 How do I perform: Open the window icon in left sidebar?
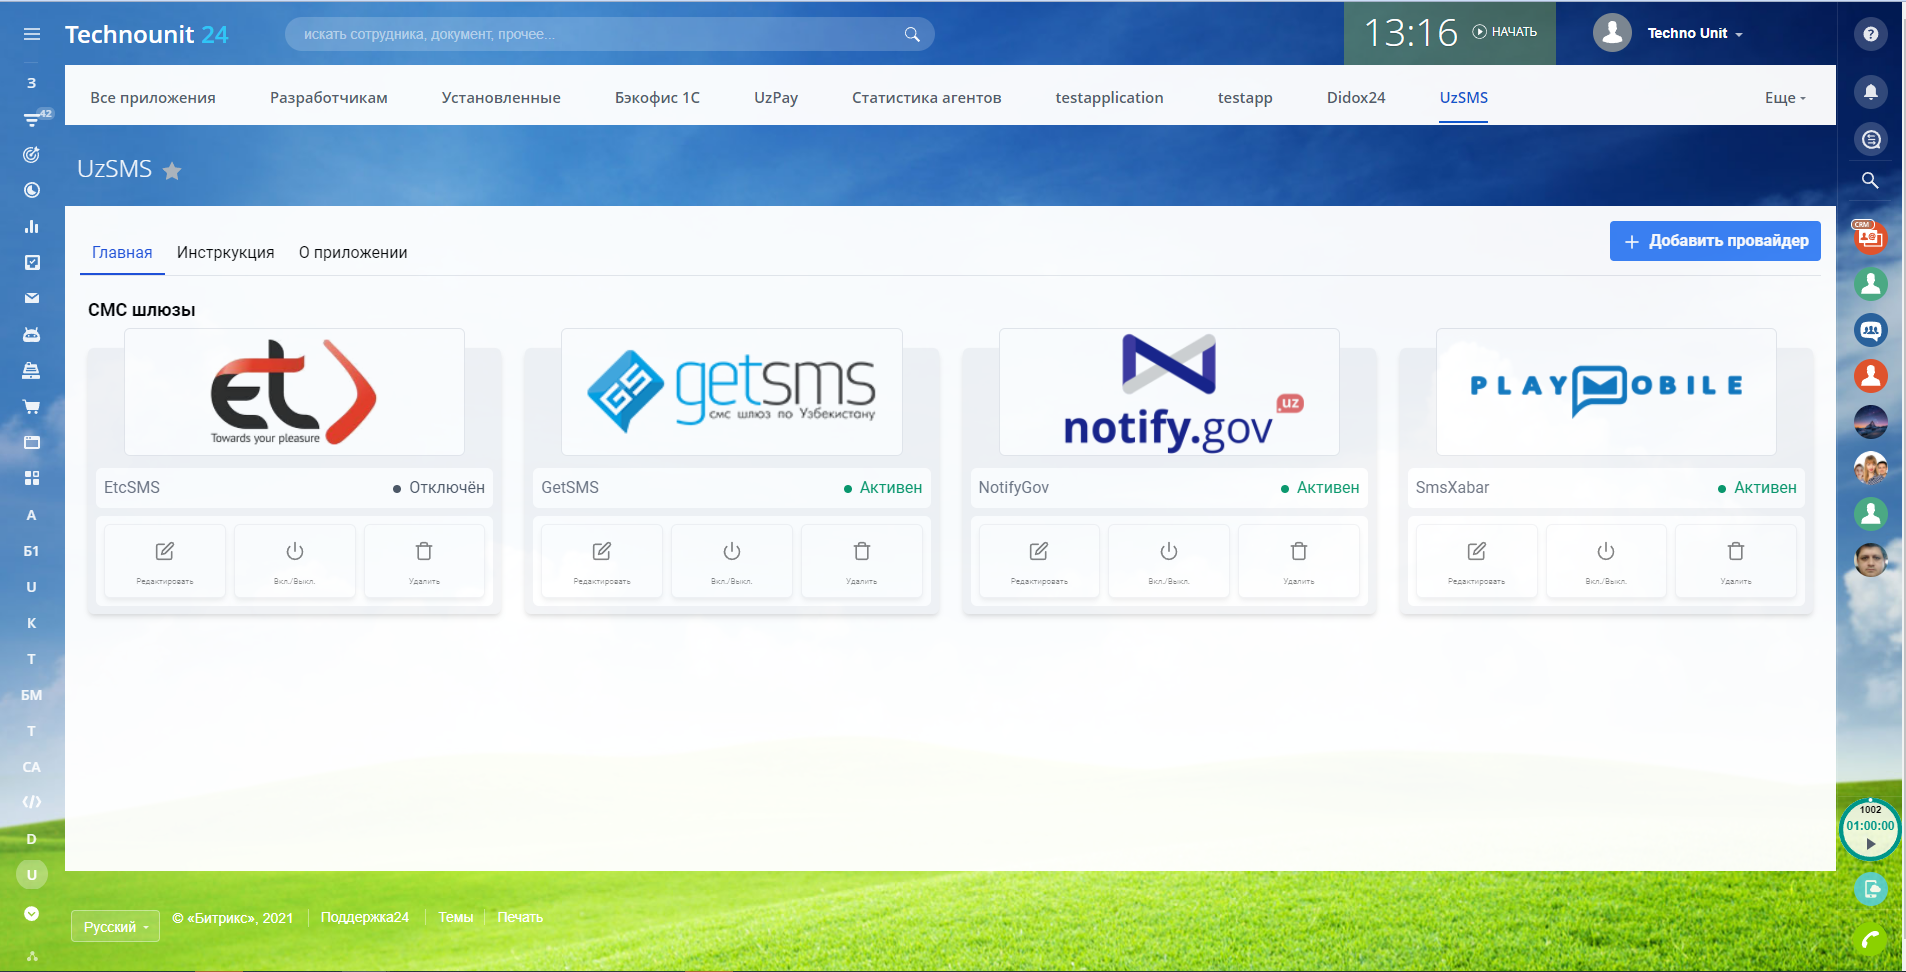pyautogui.click(x=32, y=442)
